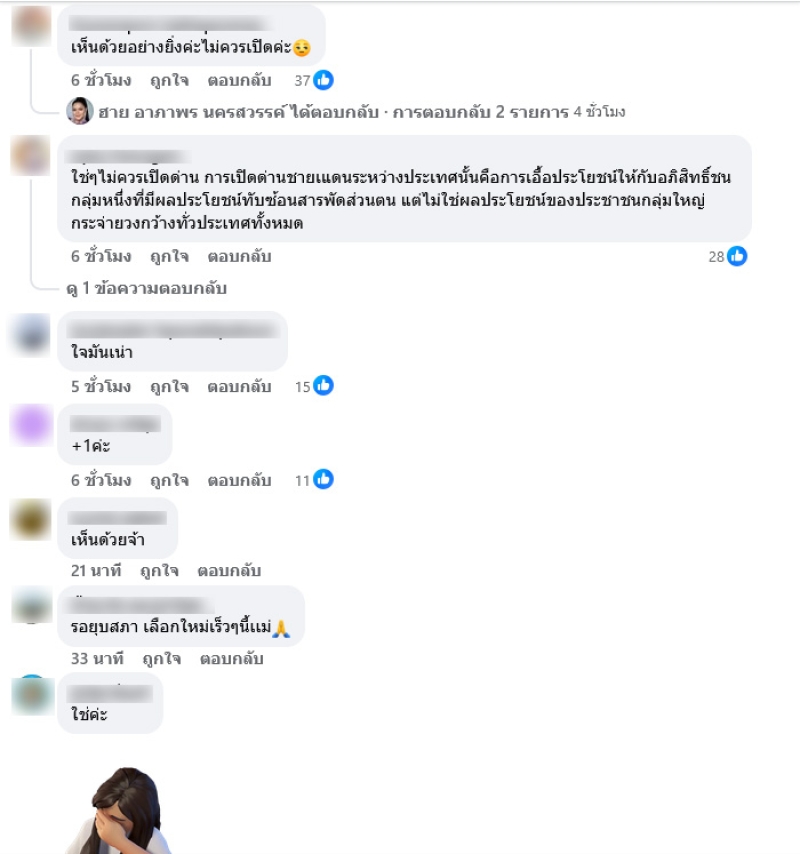Open the 33 นาที timestamp link

tap(97, 659)
